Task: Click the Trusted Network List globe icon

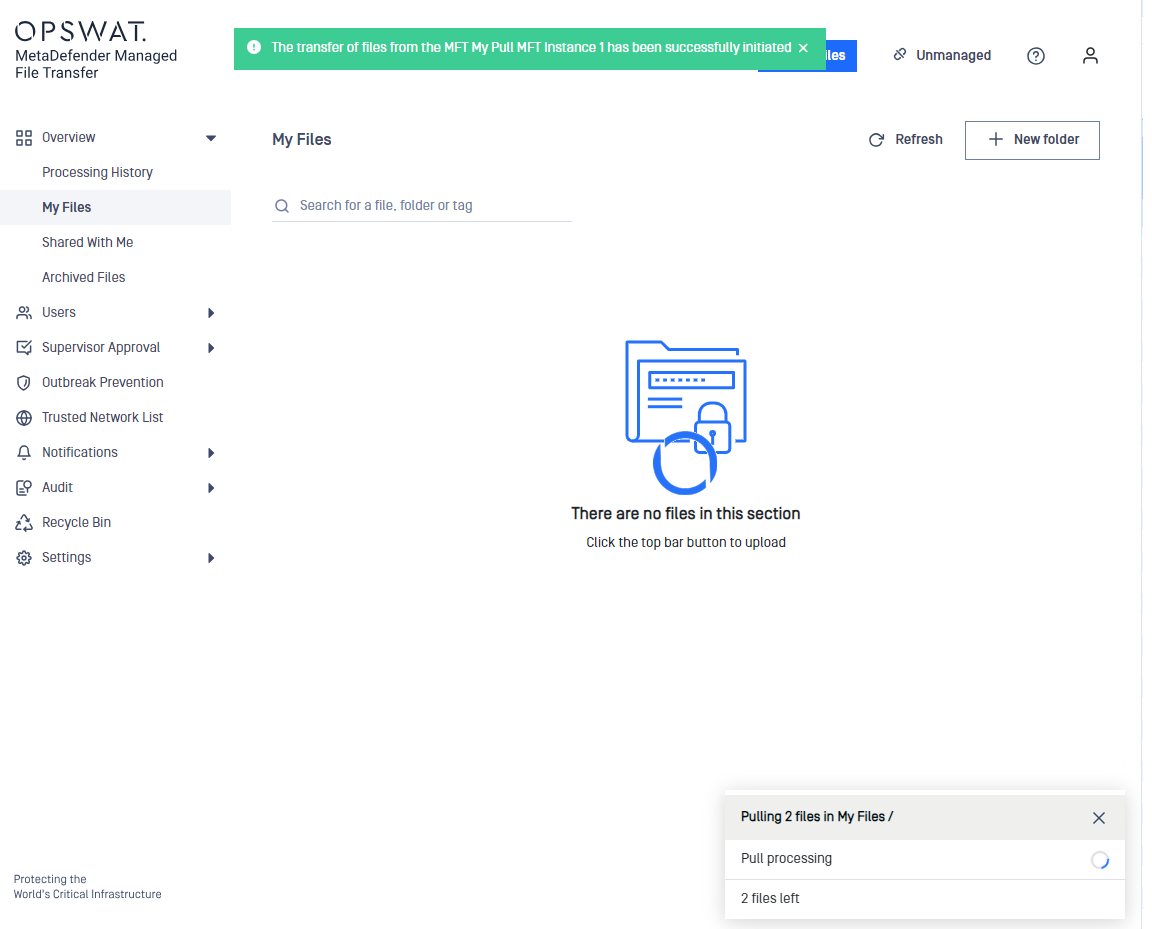Action: point(24,417)
